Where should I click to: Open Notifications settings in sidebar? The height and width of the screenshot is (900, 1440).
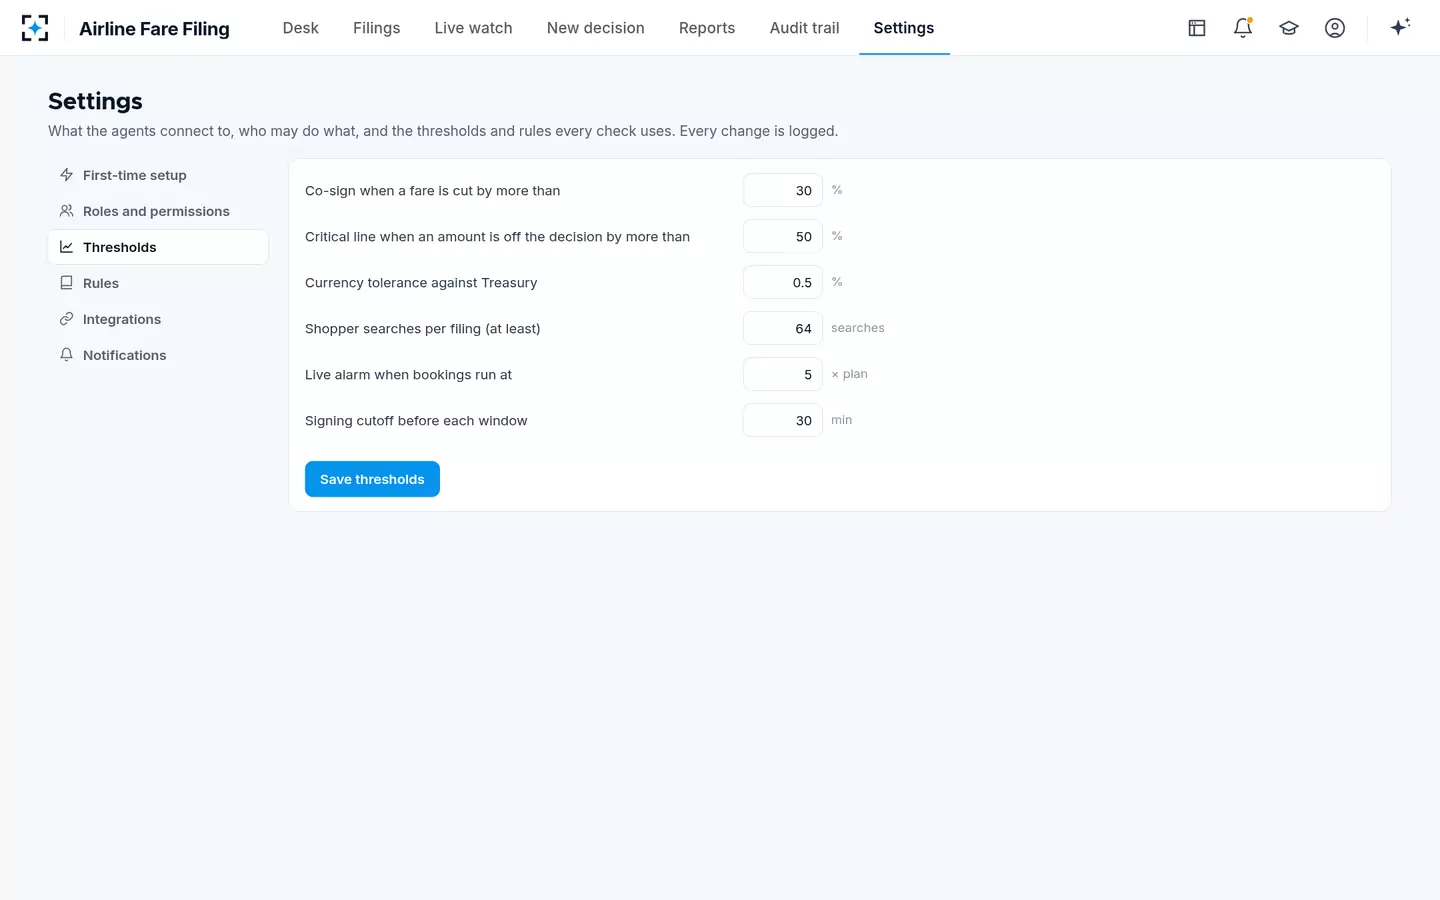pyautogui.click(x=158, y=355)
